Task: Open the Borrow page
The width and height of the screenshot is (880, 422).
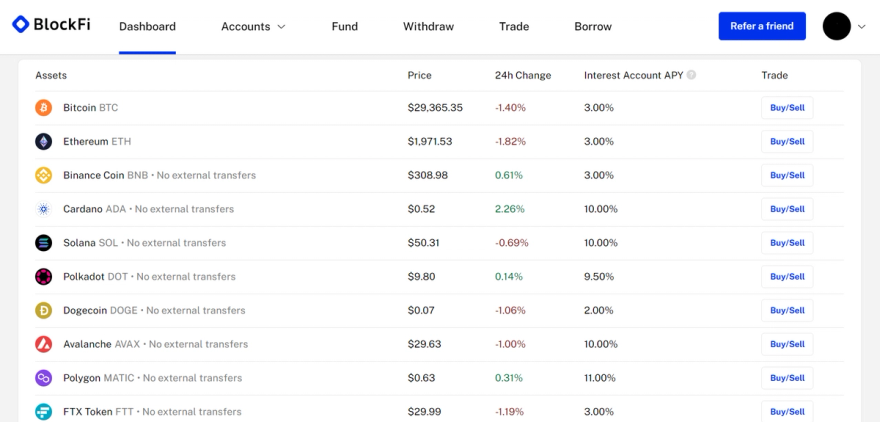Action: [x=593, y=26]
